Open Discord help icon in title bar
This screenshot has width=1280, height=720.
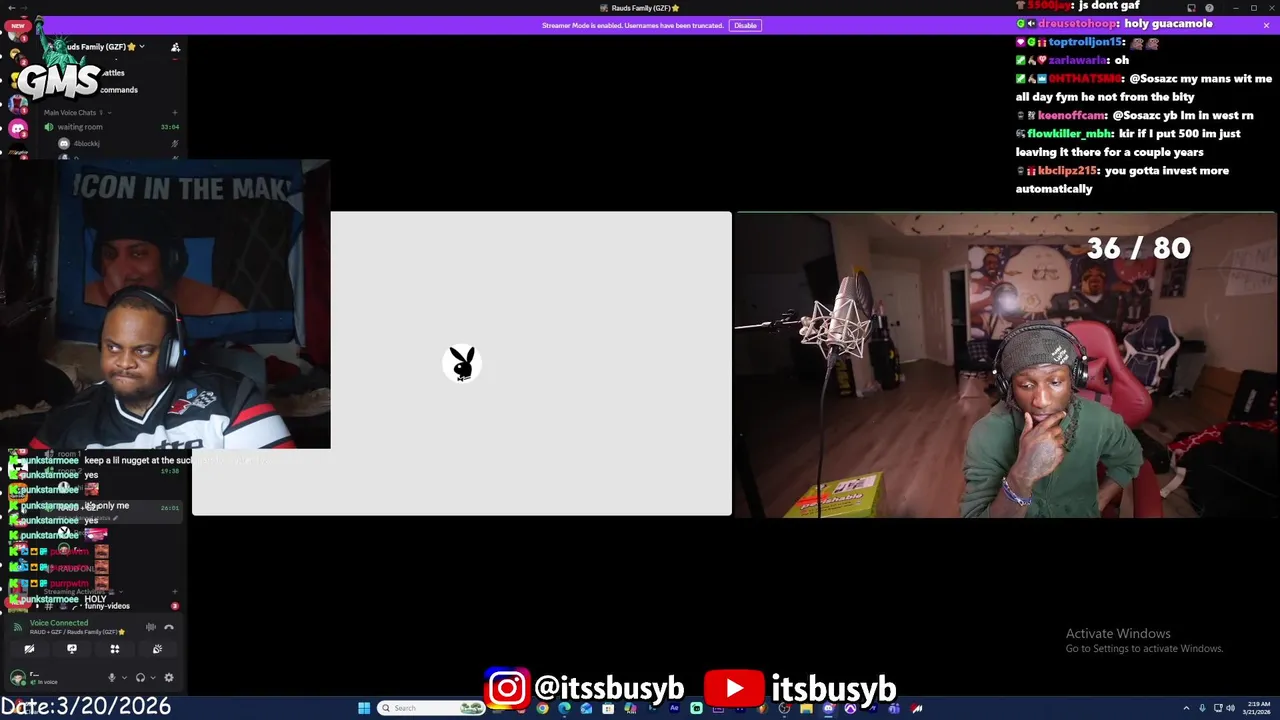tap(1209, 8)
